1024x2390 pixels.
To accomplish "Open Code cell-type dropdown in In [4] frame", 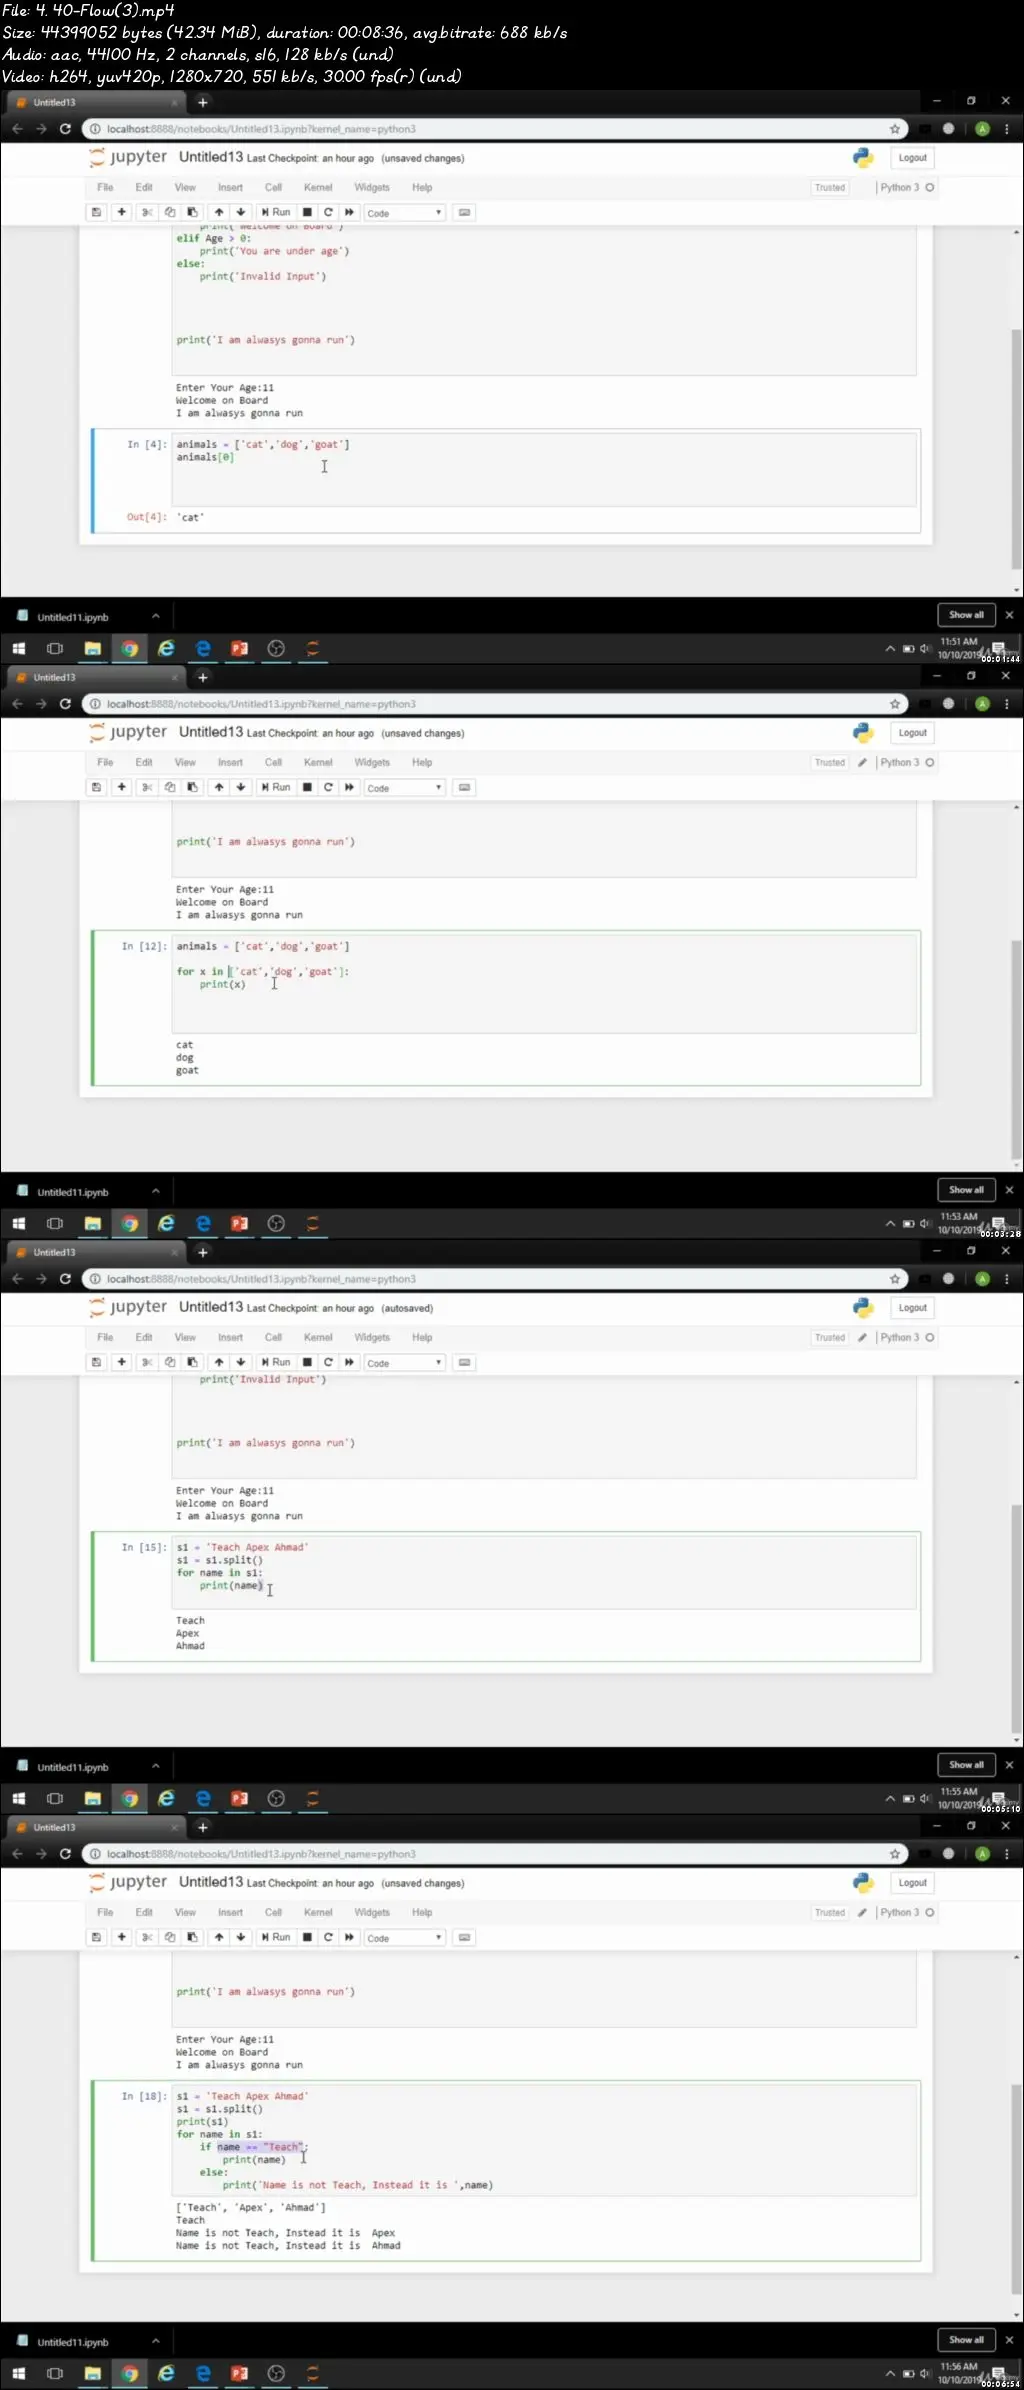I will [403, 213].
